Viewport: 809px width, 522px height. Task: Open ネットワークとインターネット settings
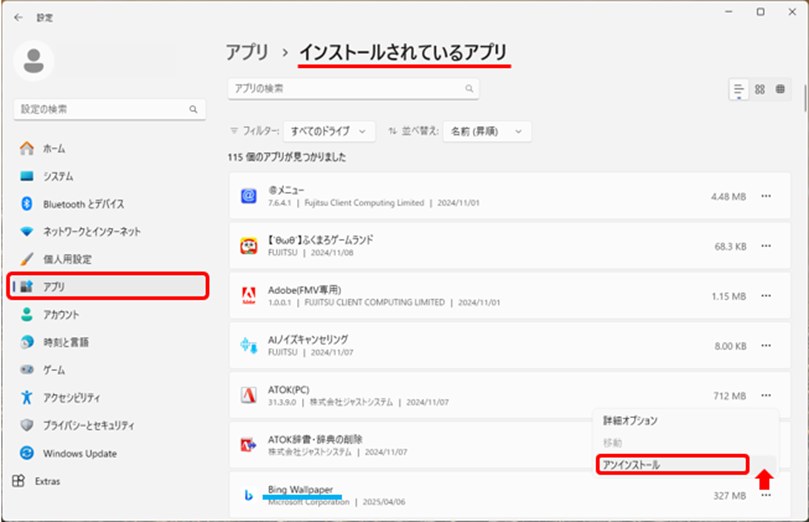[x=108, y=232]
